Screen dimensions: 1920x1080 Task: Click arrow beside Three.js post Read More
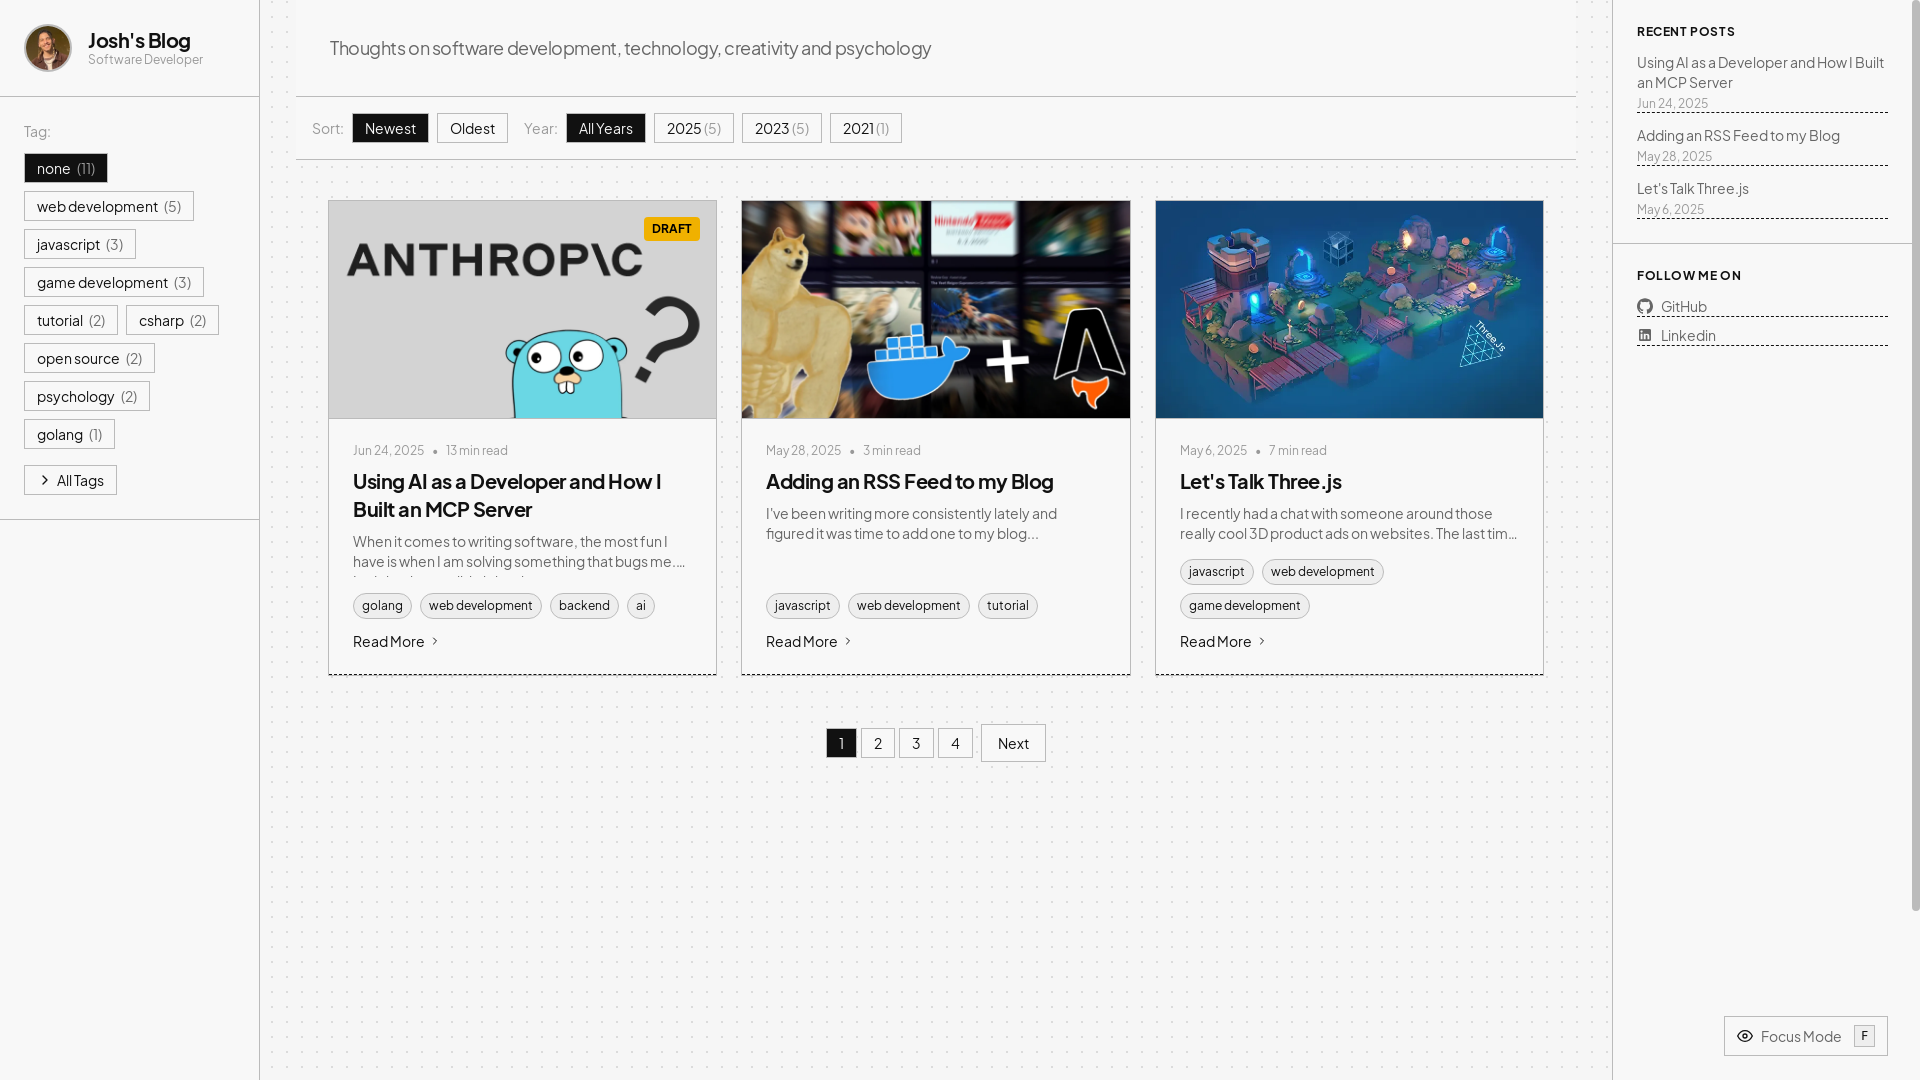1262,641
